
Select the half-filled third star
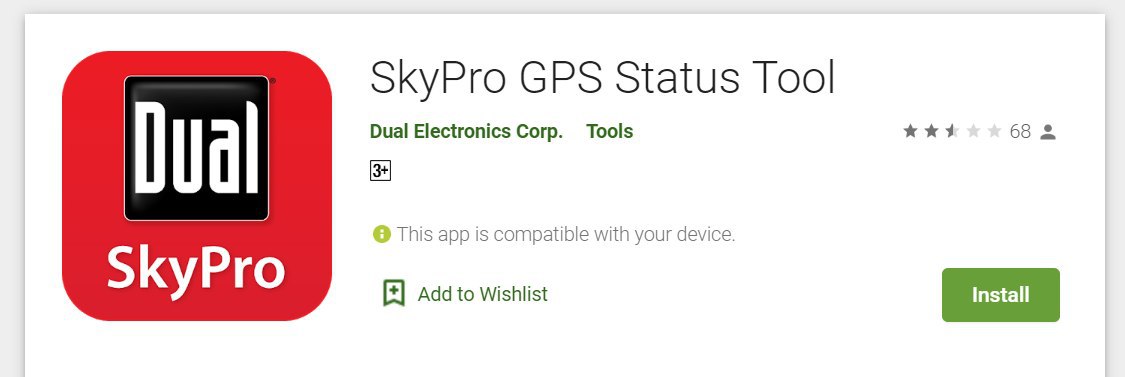(952, 131)
